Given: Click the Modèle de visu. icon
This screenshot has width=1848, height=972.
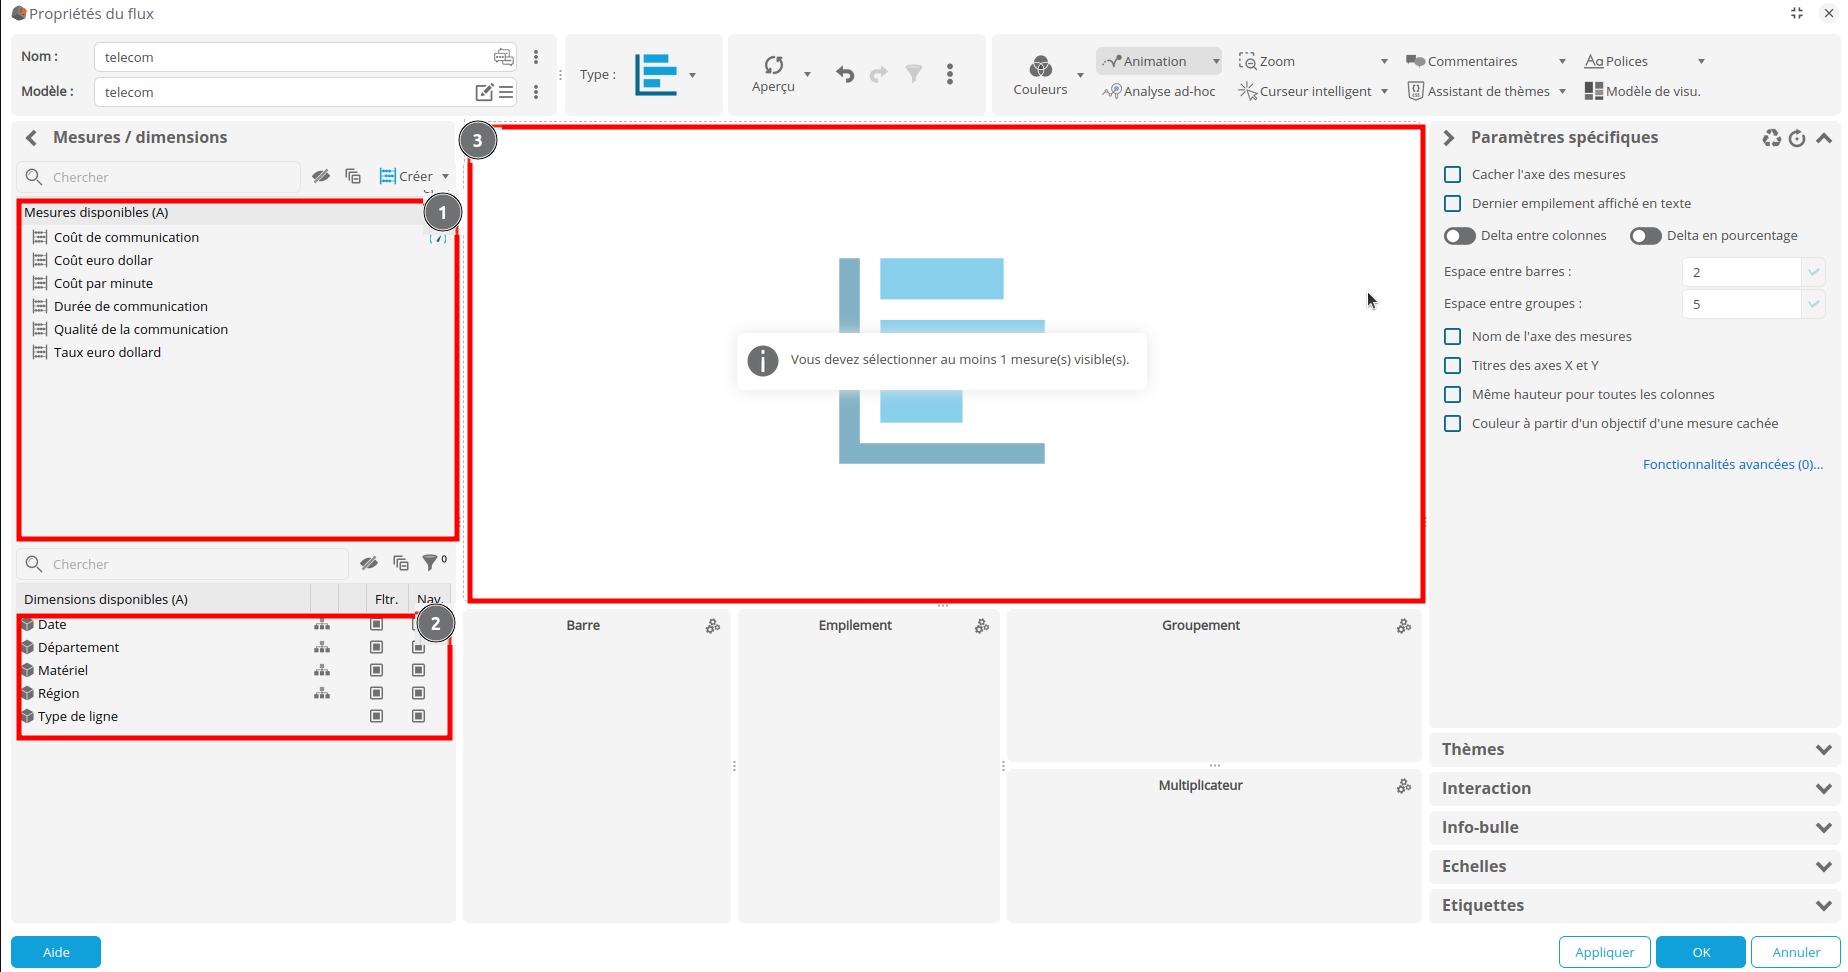Looking at the screenshot, I should click(x=1593, y=91).
